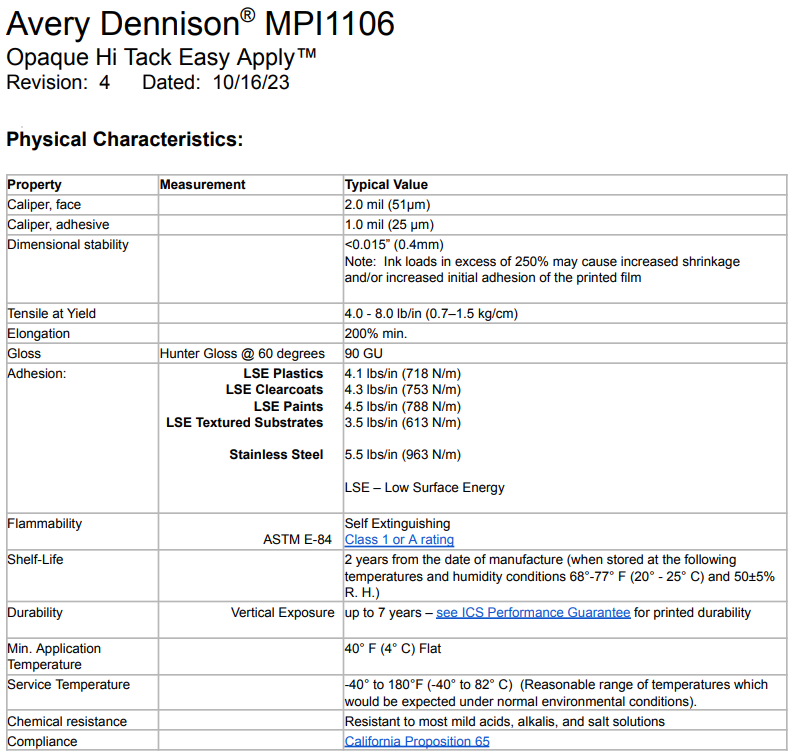The width and height of the screenshot is (793, 754).
Task: Click the LSE Paints label
Action: pos(288,407)
